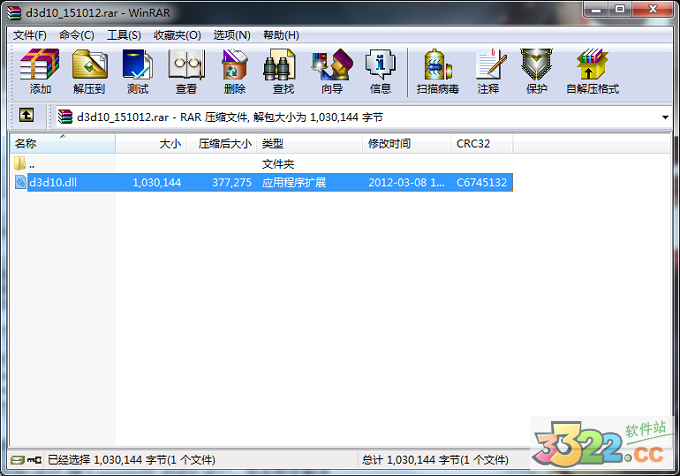
Task: Open the Options (选项) menu
Action: pyautogui.click(x=232, y=35)
